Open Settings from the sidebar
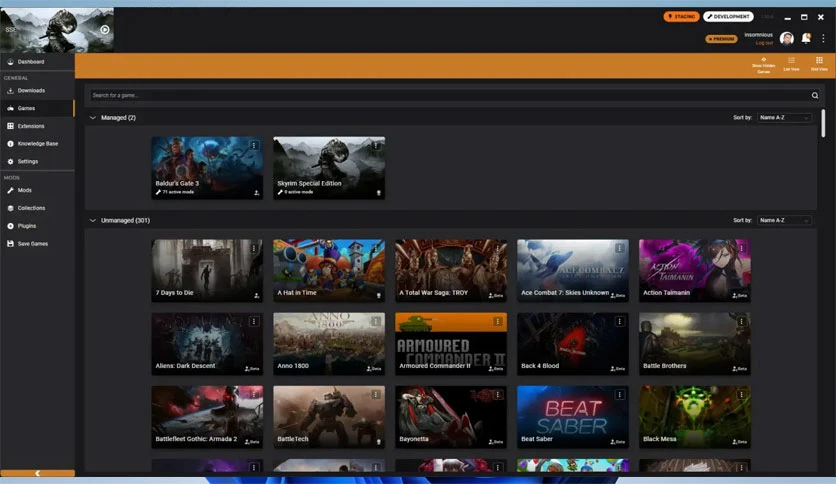 coord(28,162)
